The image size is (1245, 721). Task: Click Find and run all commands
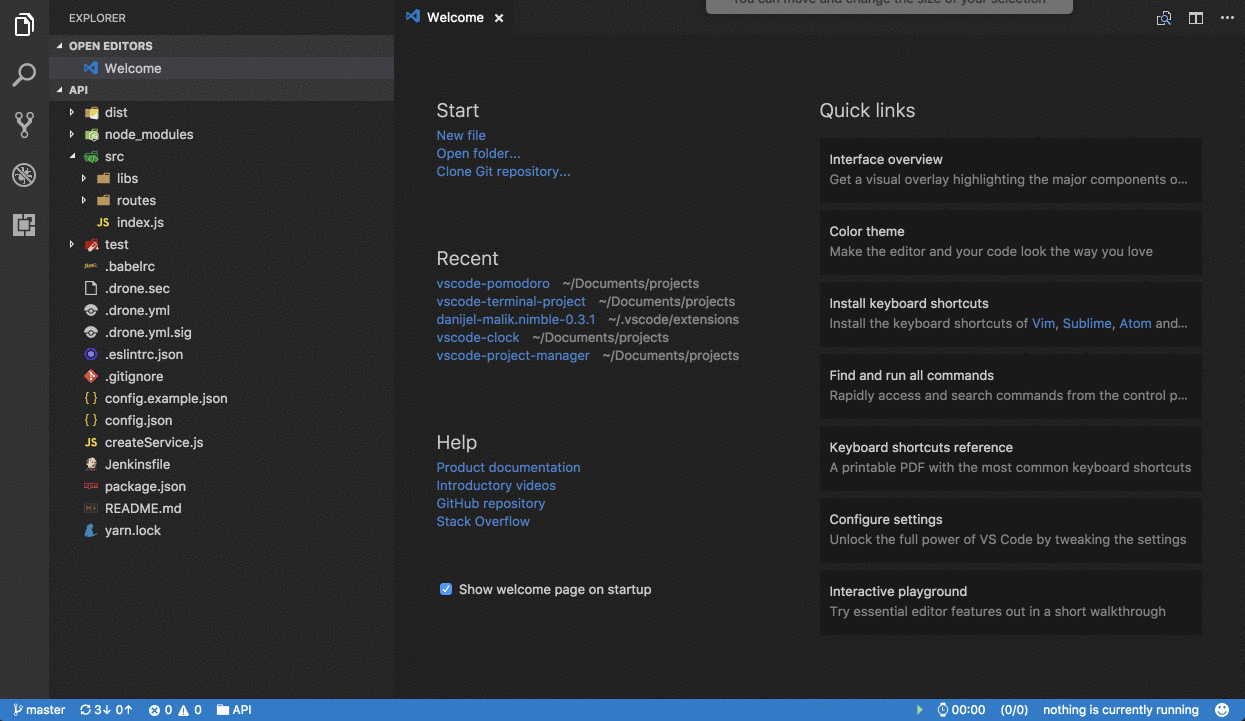click(x=1011, y=386)
